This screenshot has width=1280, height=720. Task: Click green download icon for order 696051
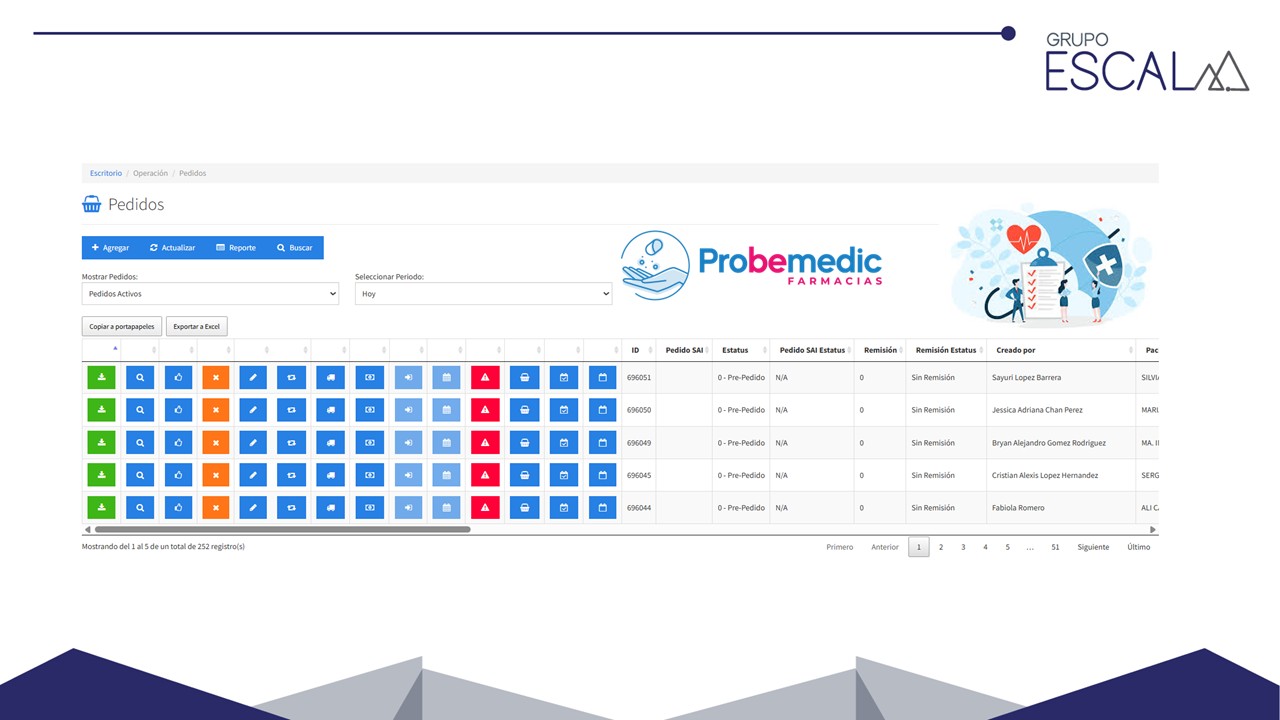(101, 378)
